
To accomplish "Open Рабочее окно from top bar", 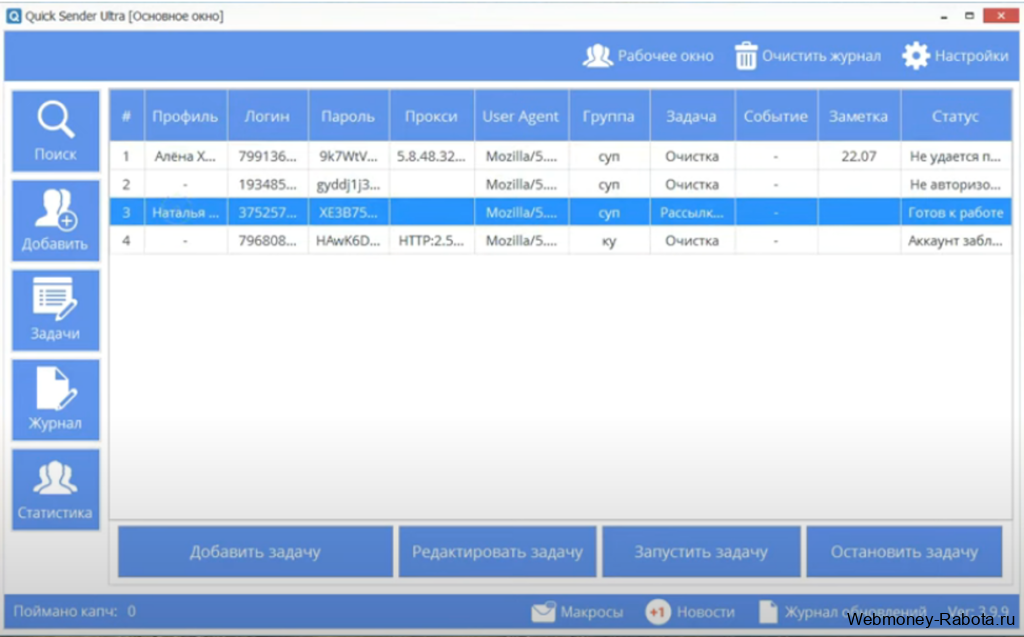I will (648, 56).
